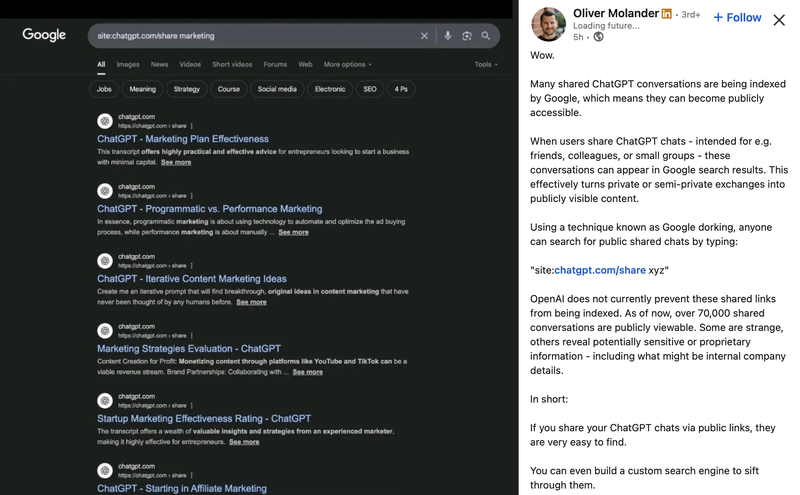Screen dimensions: 800x495
Task: Click the '5h' post timestamp
Action: click(x=578, y=37)
